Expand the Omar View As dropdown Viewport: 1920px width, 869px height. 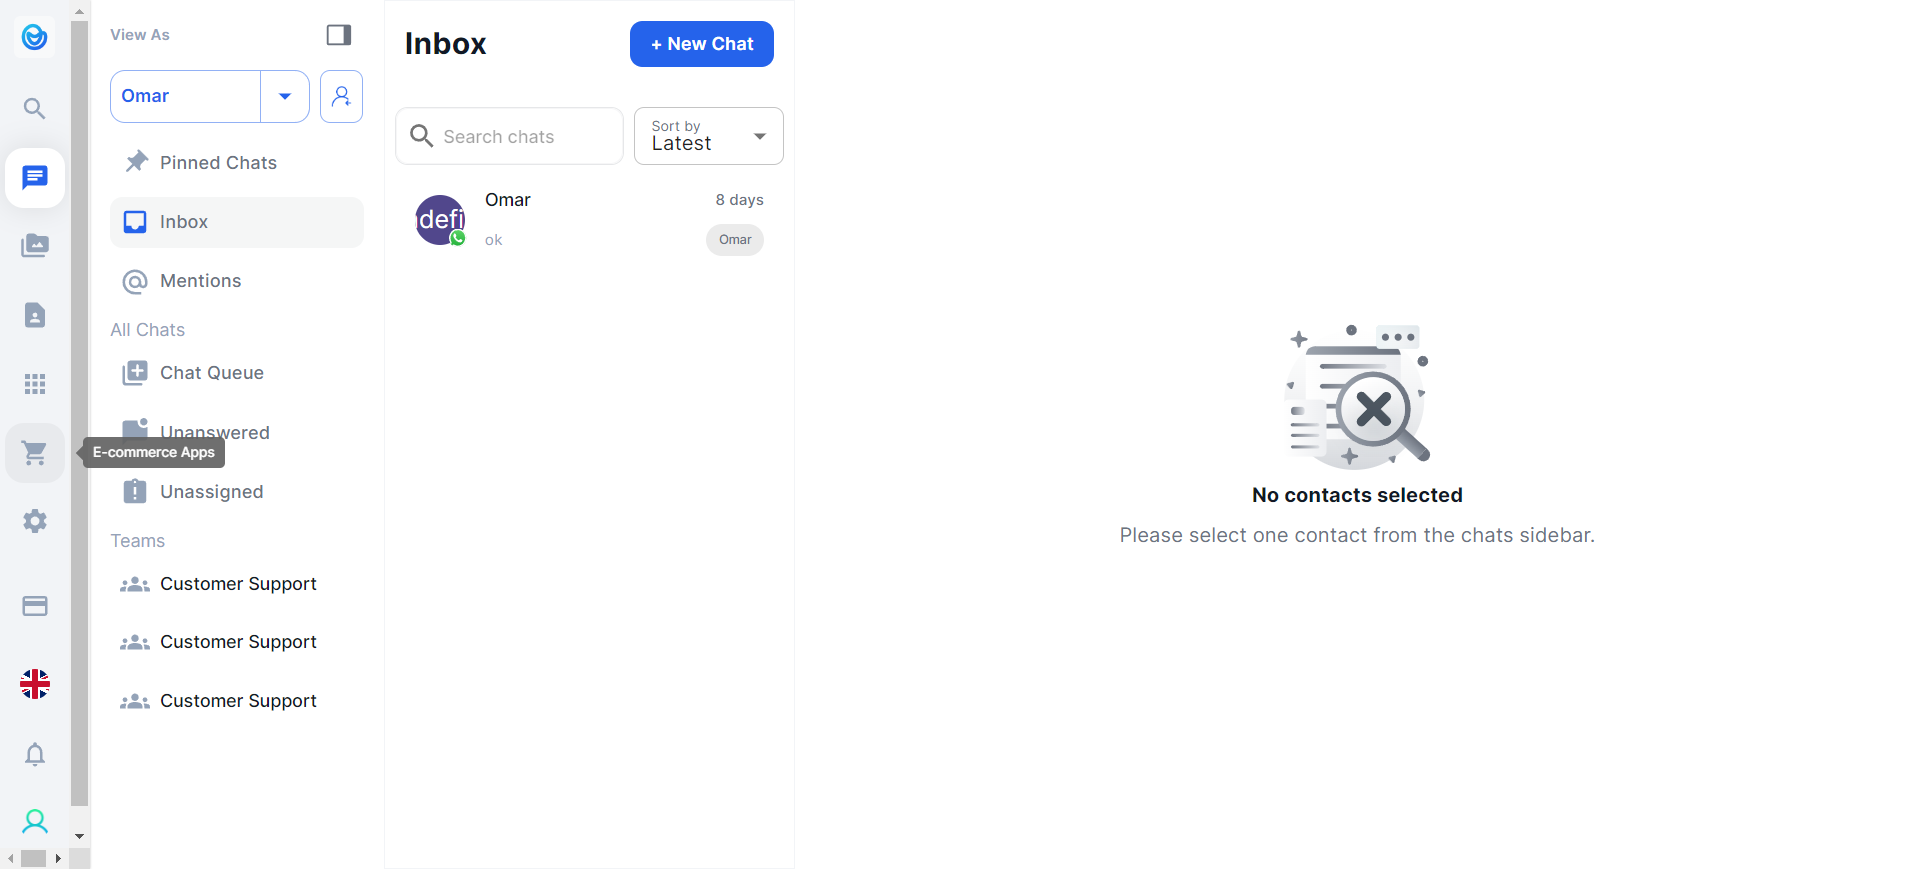pos(285,96)
